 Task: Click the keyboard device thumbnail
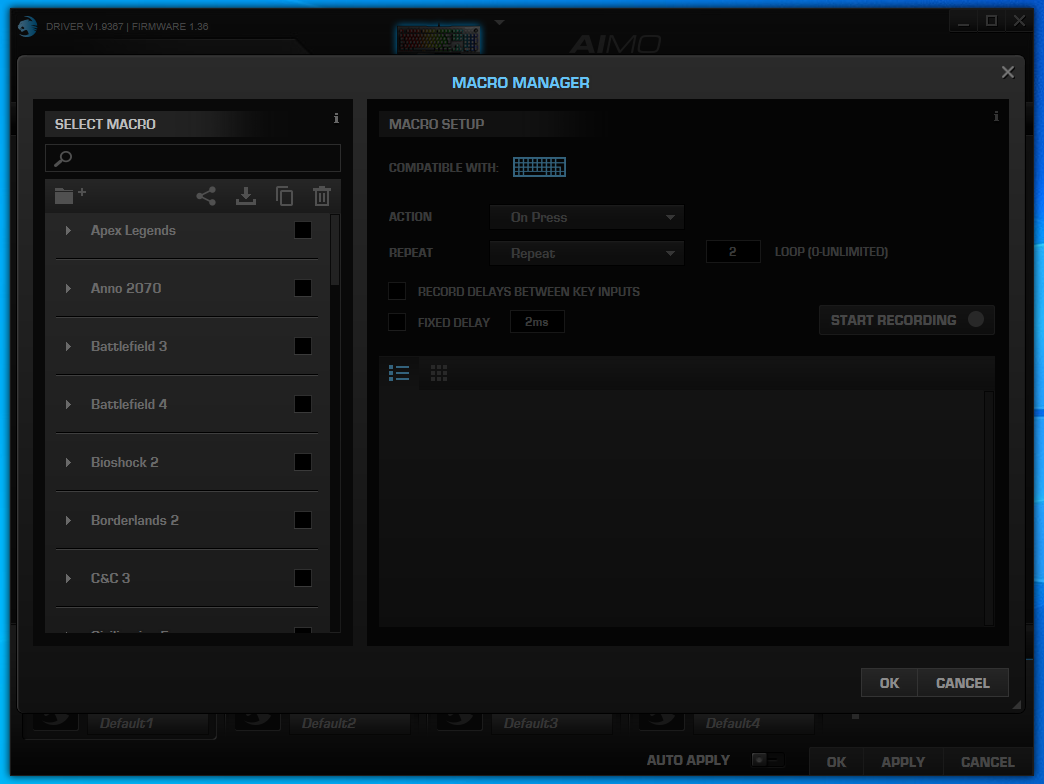click(439, 39)
